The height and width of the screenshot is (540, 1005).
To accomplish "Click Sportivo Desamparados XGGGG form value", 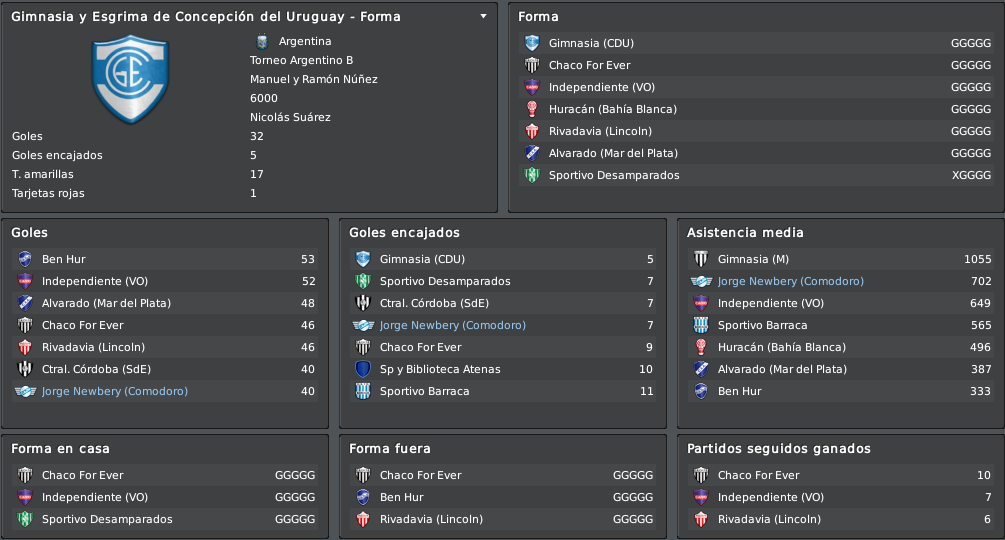I will pyautogui.click(x=971, y=176).
